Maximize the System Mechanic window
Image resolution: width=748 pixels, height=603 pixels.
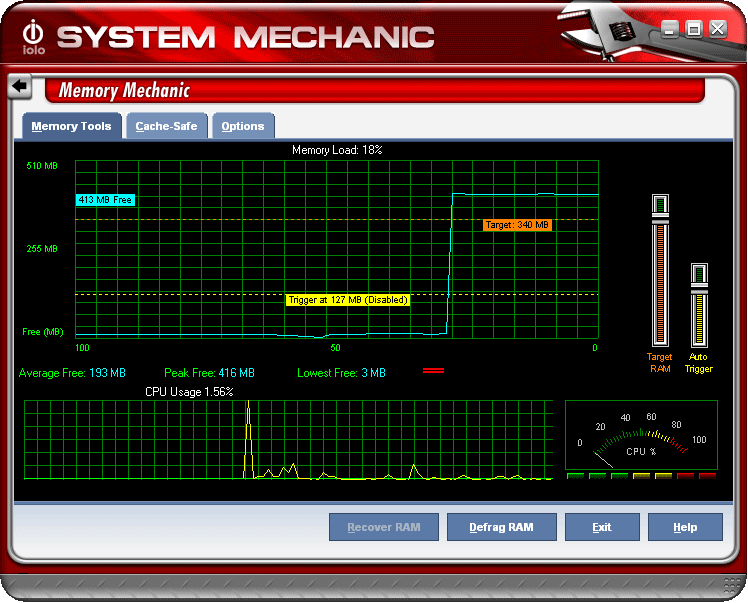tap(694, 29)
